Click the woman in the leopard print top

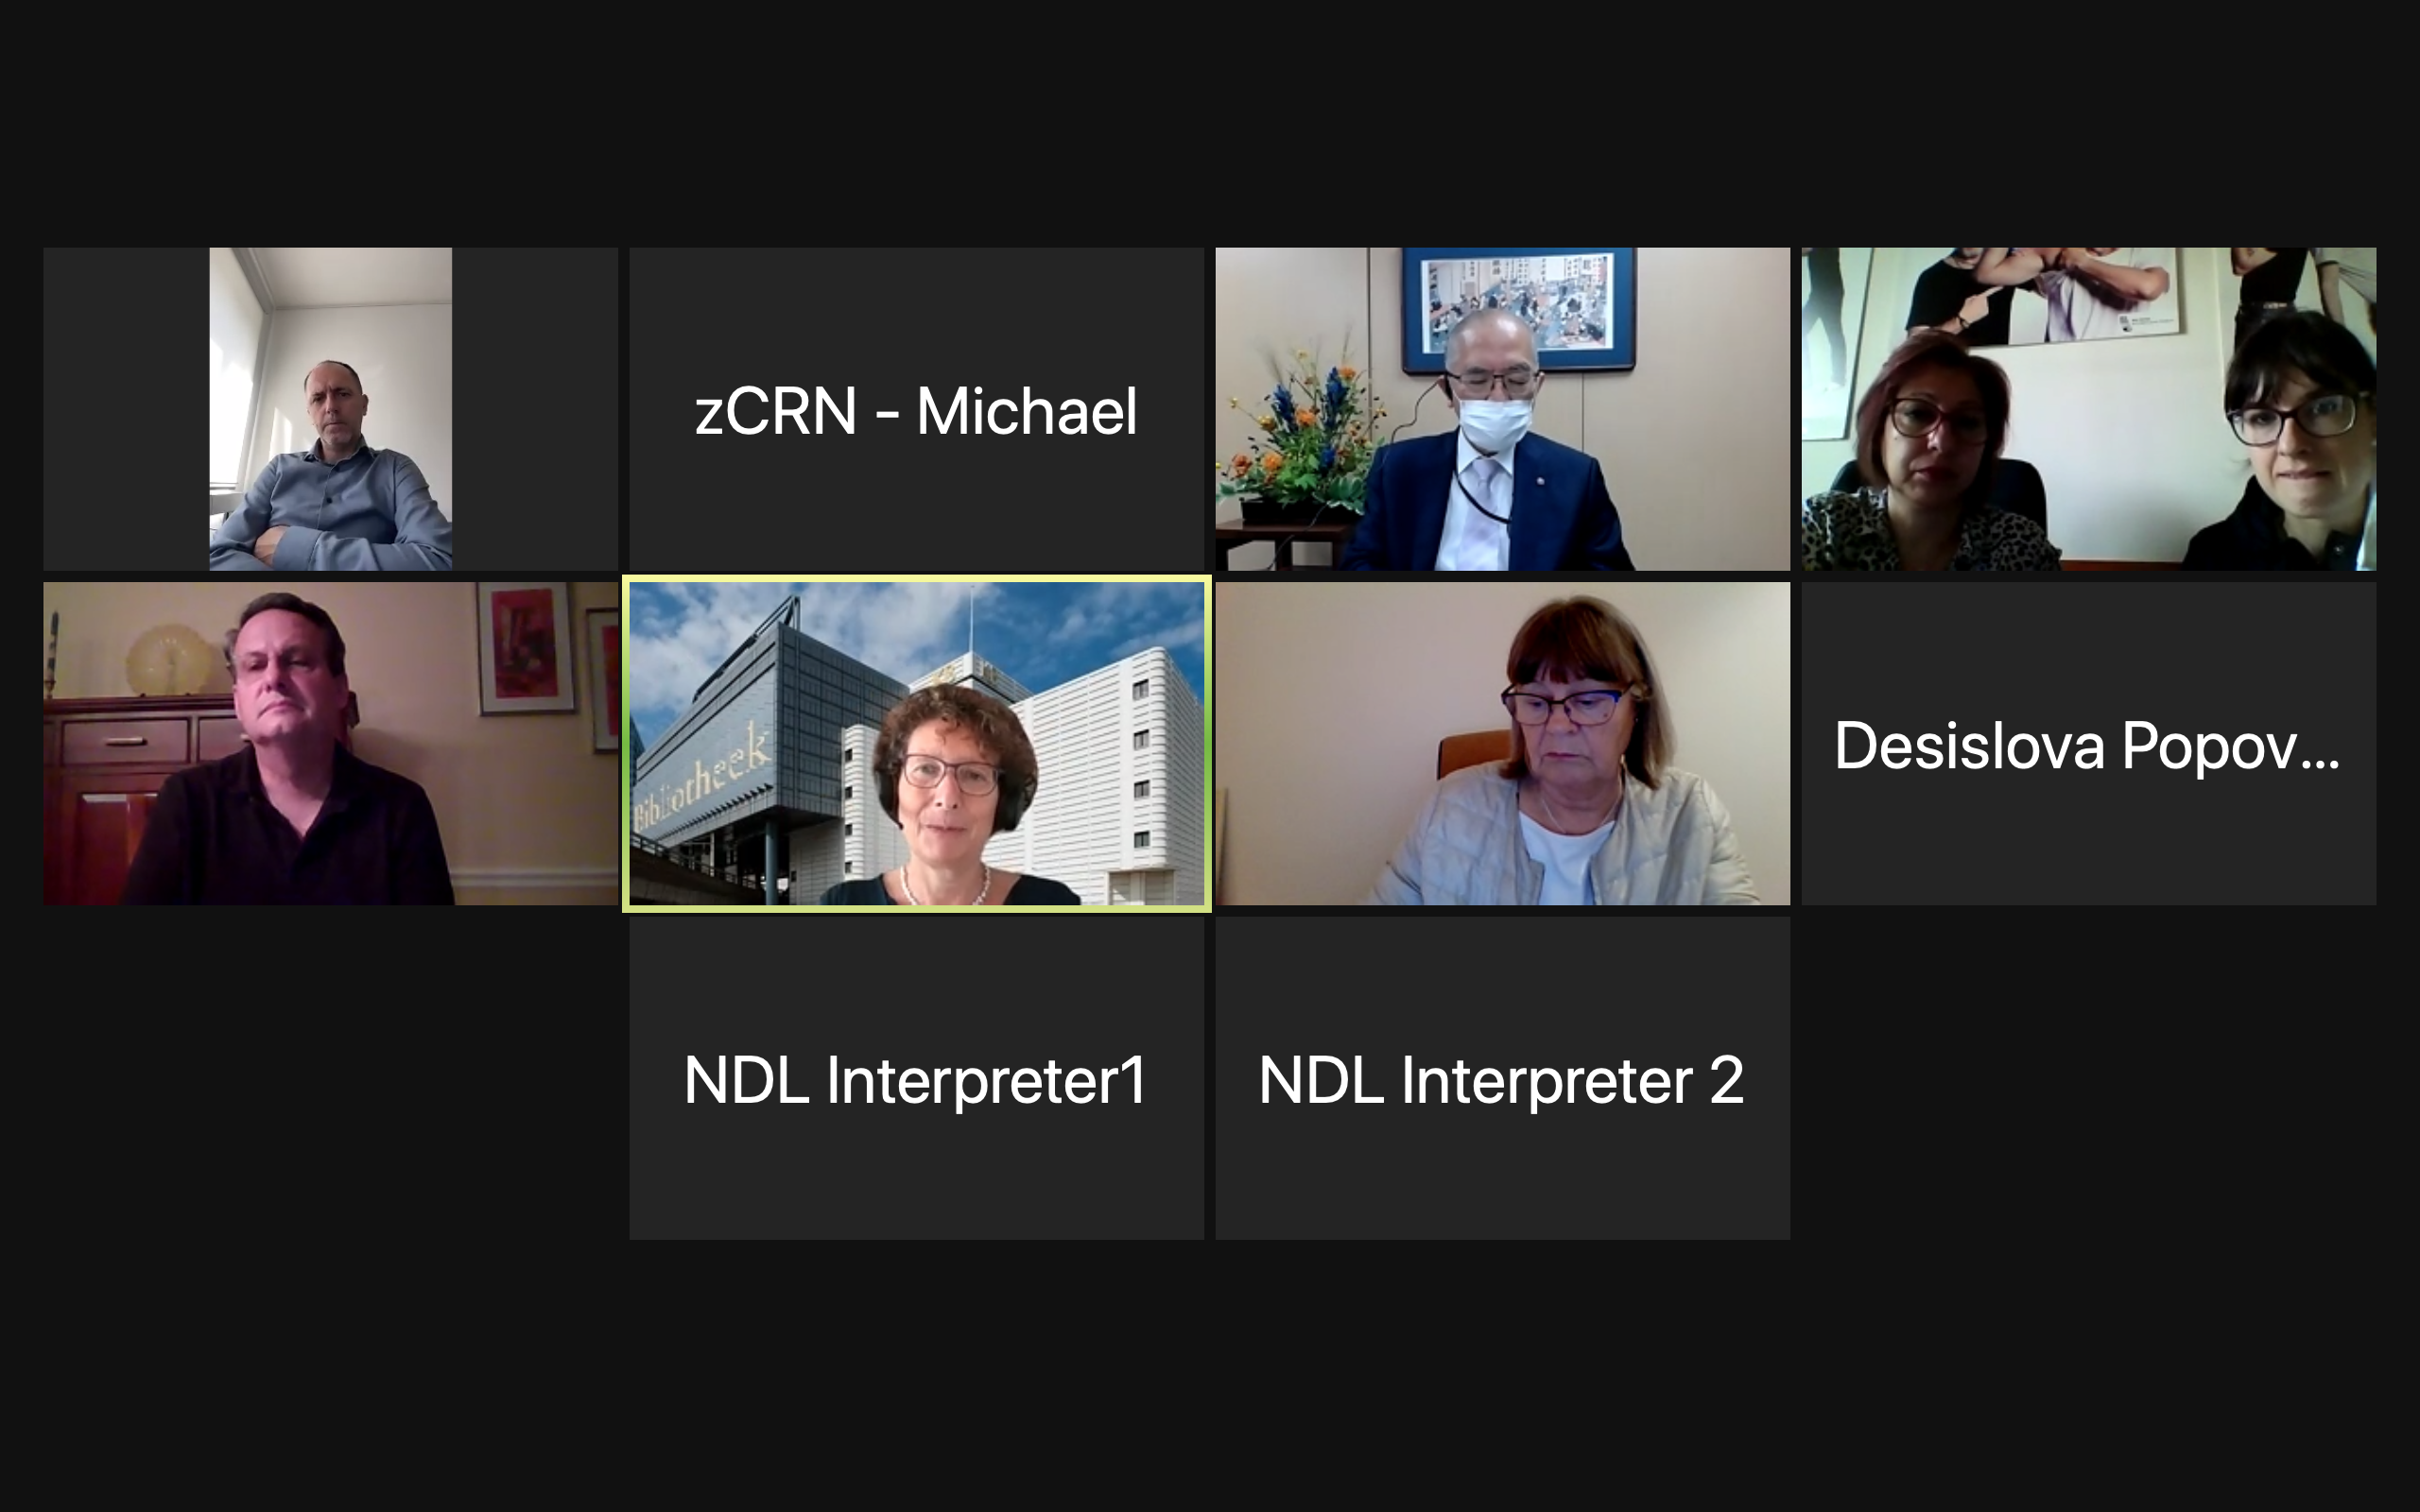[1935, 460]
